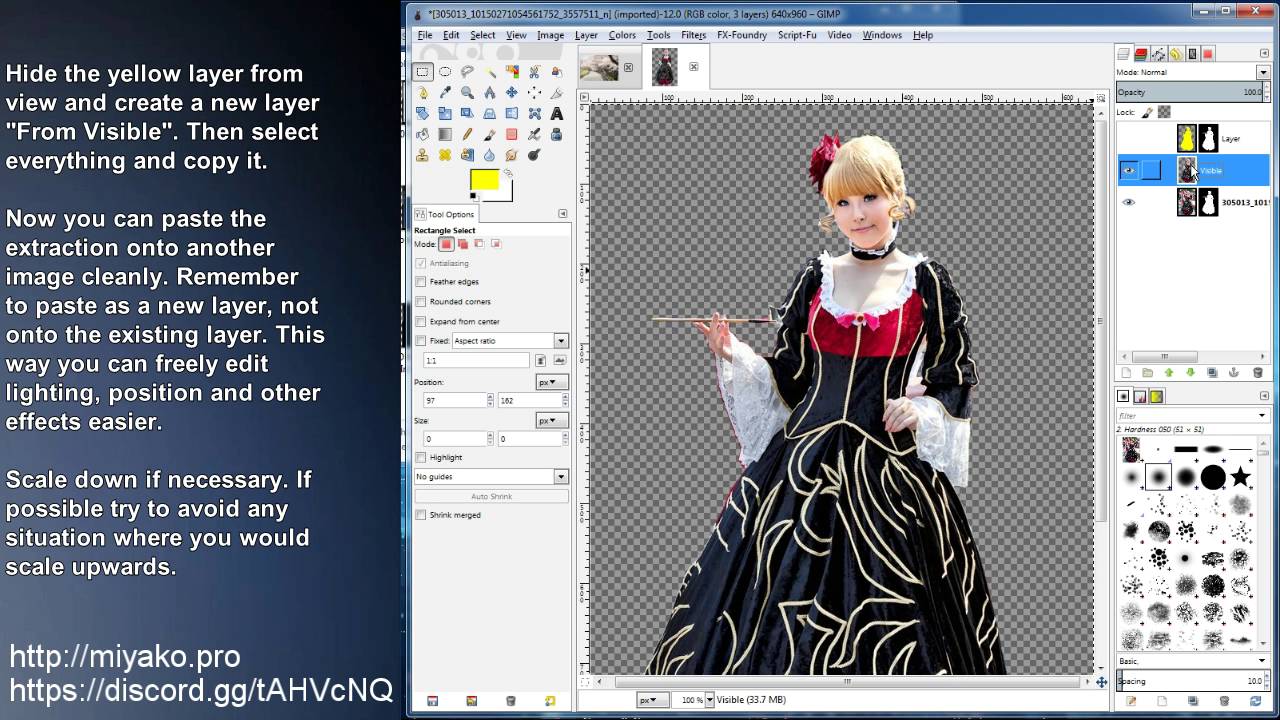Open the Select menu

pos(482,35)
